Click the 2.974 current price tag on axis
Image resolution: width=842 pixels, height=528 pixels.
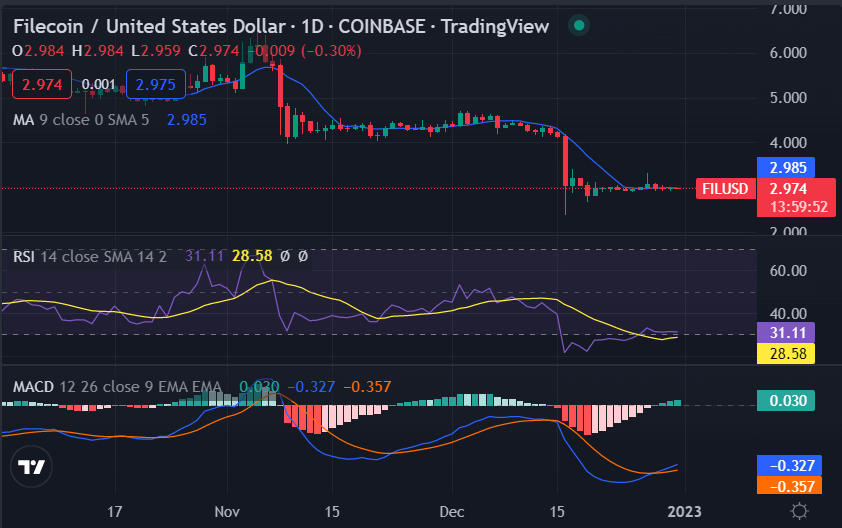[788, 189]
